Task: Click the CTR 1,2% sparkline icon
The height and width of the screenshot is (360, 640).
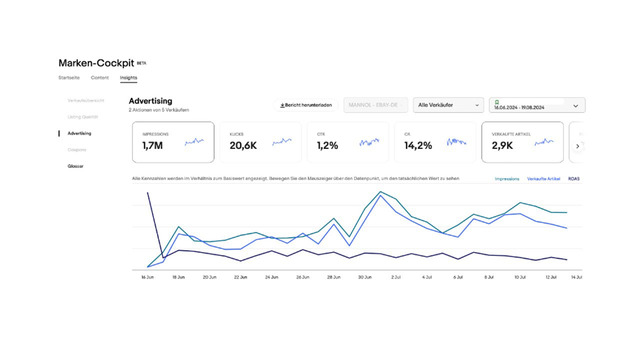Action: tap(369, 142)
